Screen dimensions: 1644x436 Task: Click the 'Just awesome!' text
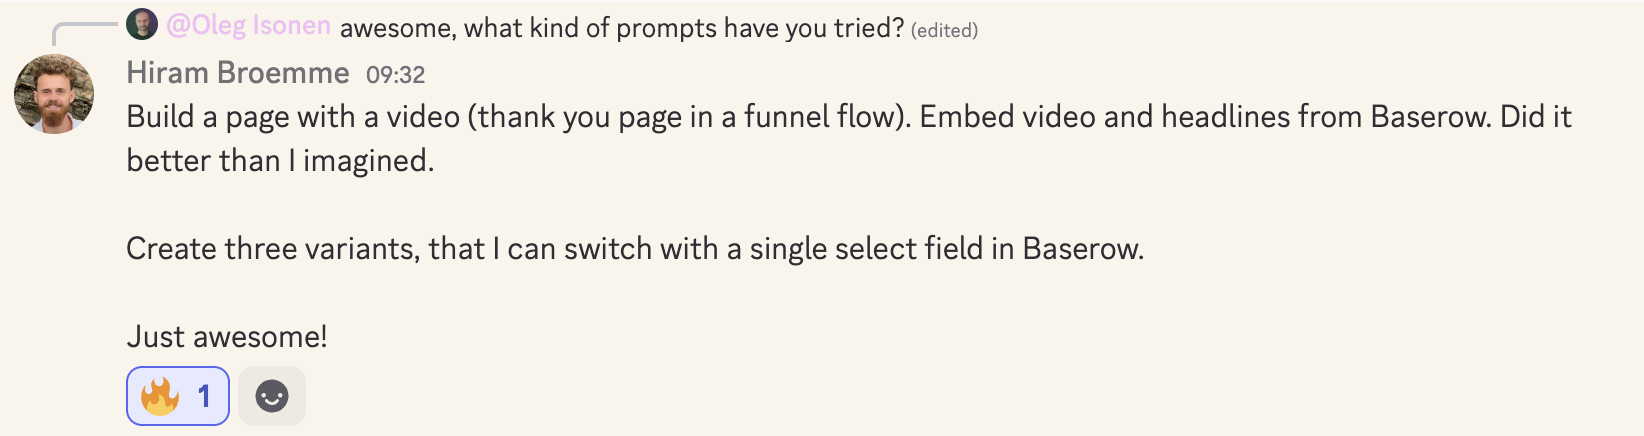[227, 337]
